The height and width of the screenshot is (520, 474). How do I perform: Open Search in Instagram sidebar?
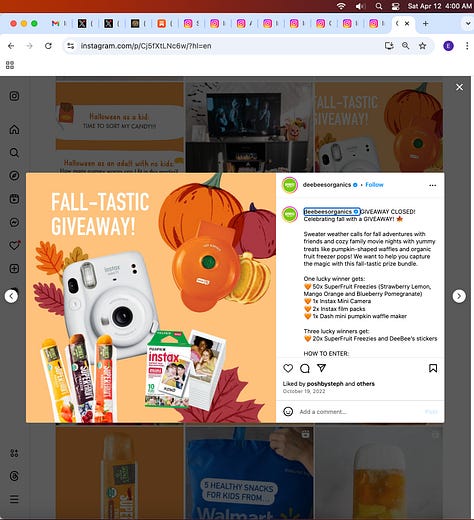click(14, 153)
